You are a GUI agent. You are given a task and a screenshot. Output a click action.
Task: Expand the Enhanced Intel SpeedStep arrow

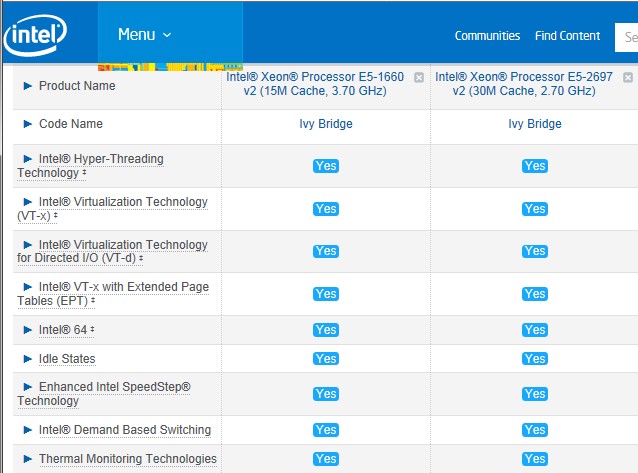click(x=28, y=387)
